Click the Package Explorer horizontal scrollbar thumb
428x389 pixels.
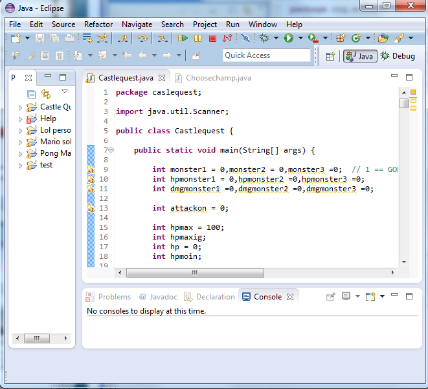click(37, 338)
